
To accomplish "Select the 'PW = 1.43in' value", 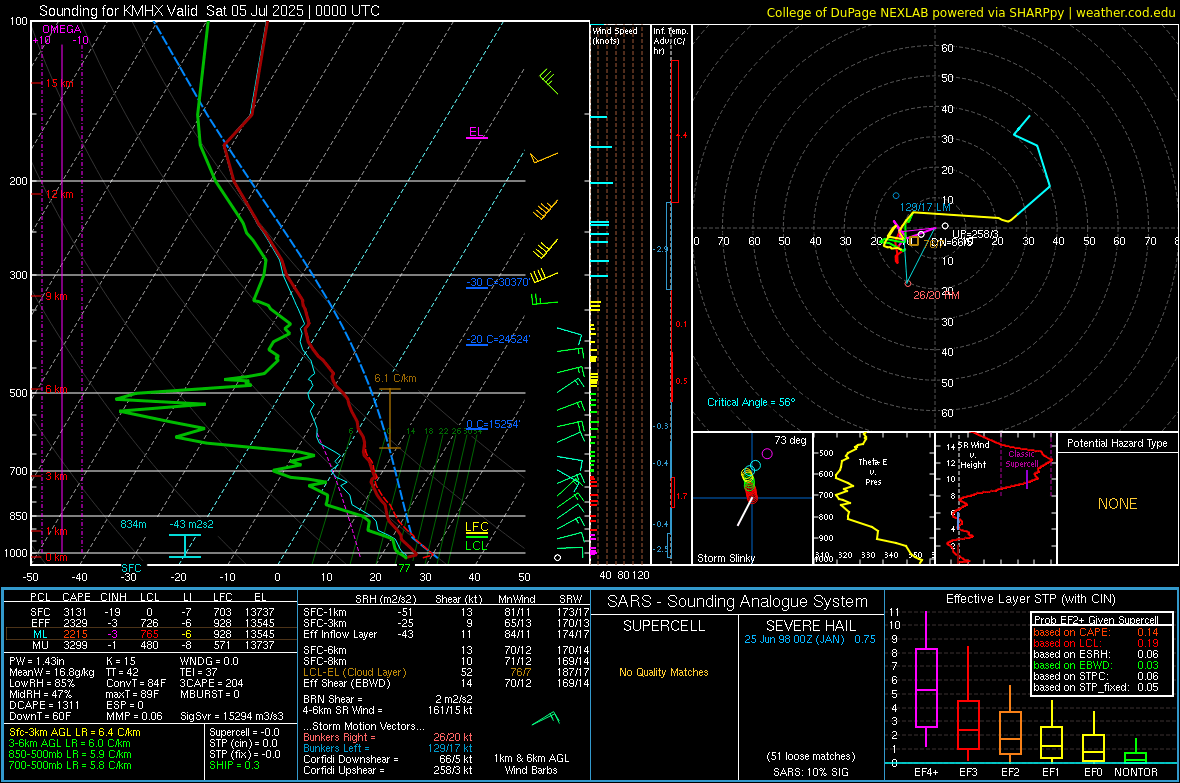I will (39, 661).
